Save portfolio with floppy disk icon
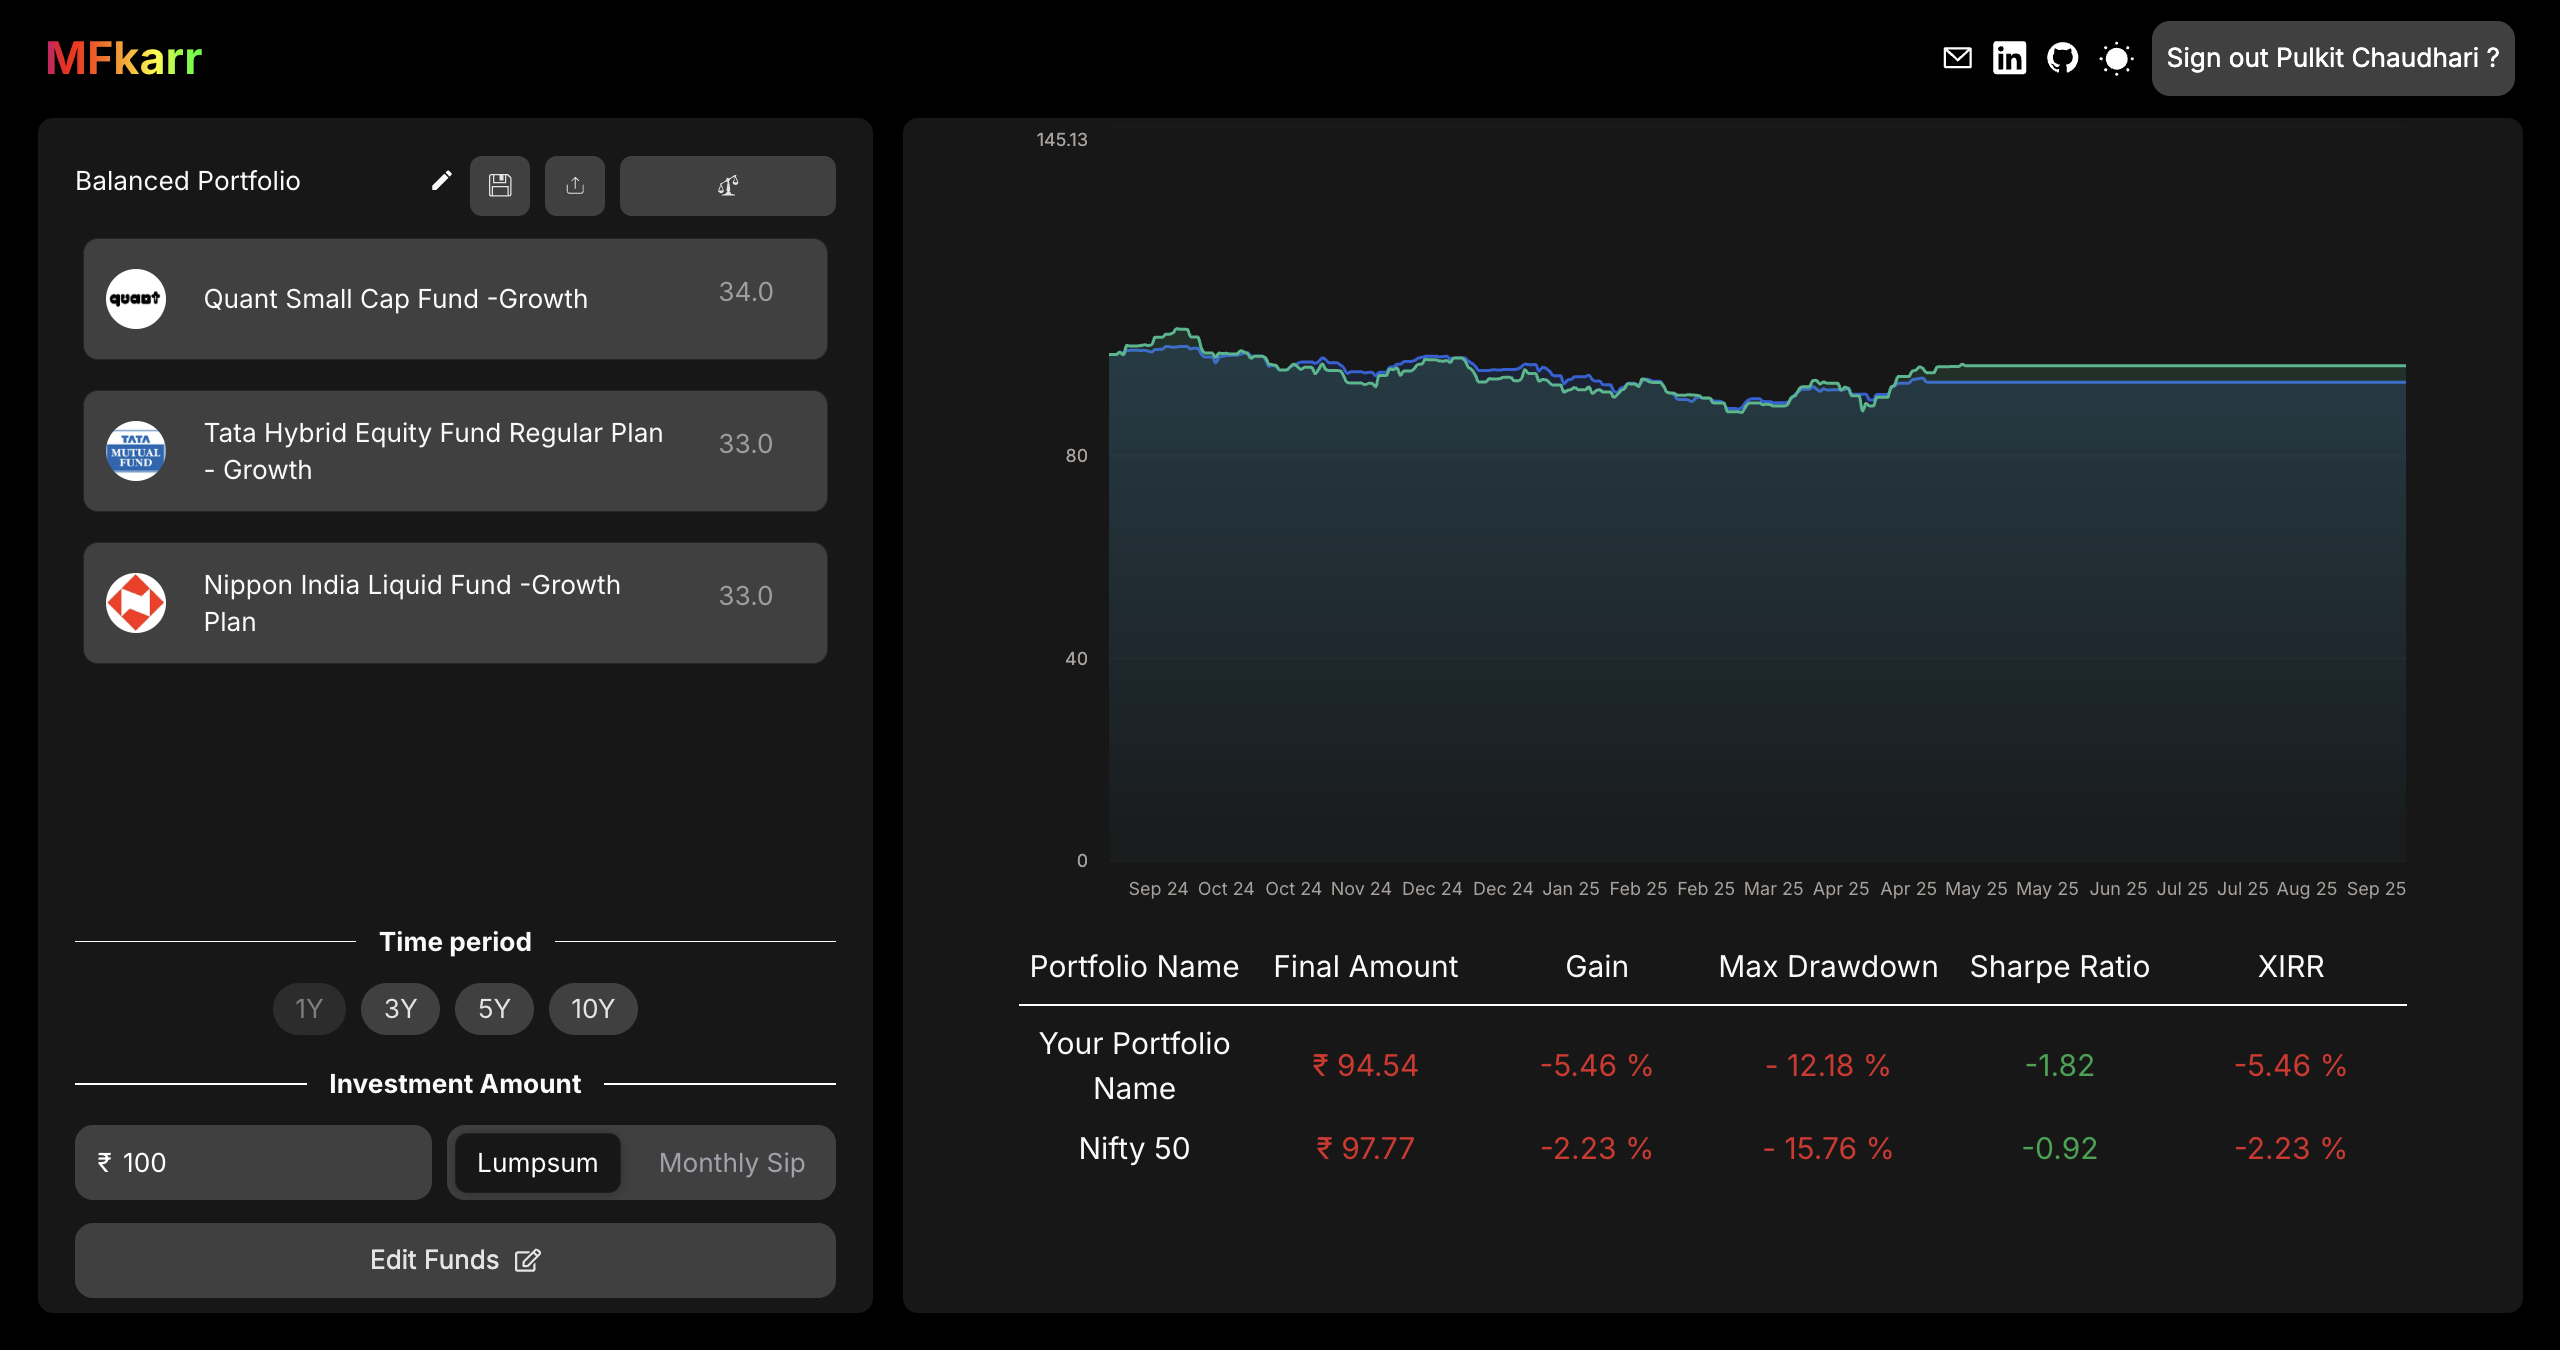This screenshot has height=1350, width=2560. click(x=500, y=185)
